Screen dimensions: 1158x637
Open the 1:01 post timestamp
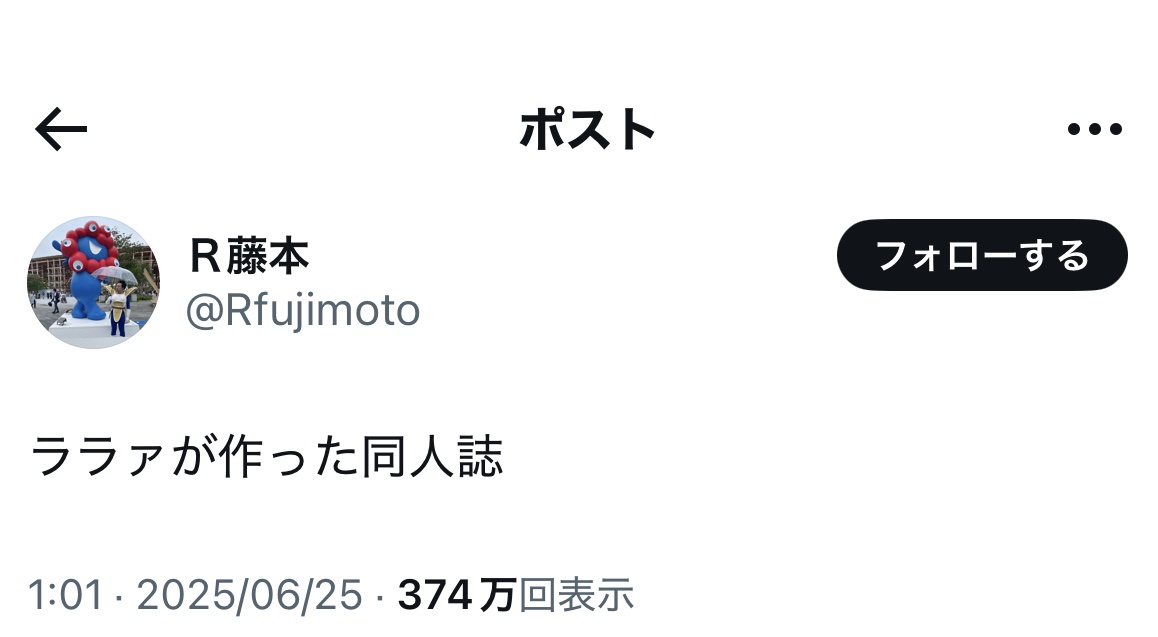click(x=65, y=595)
